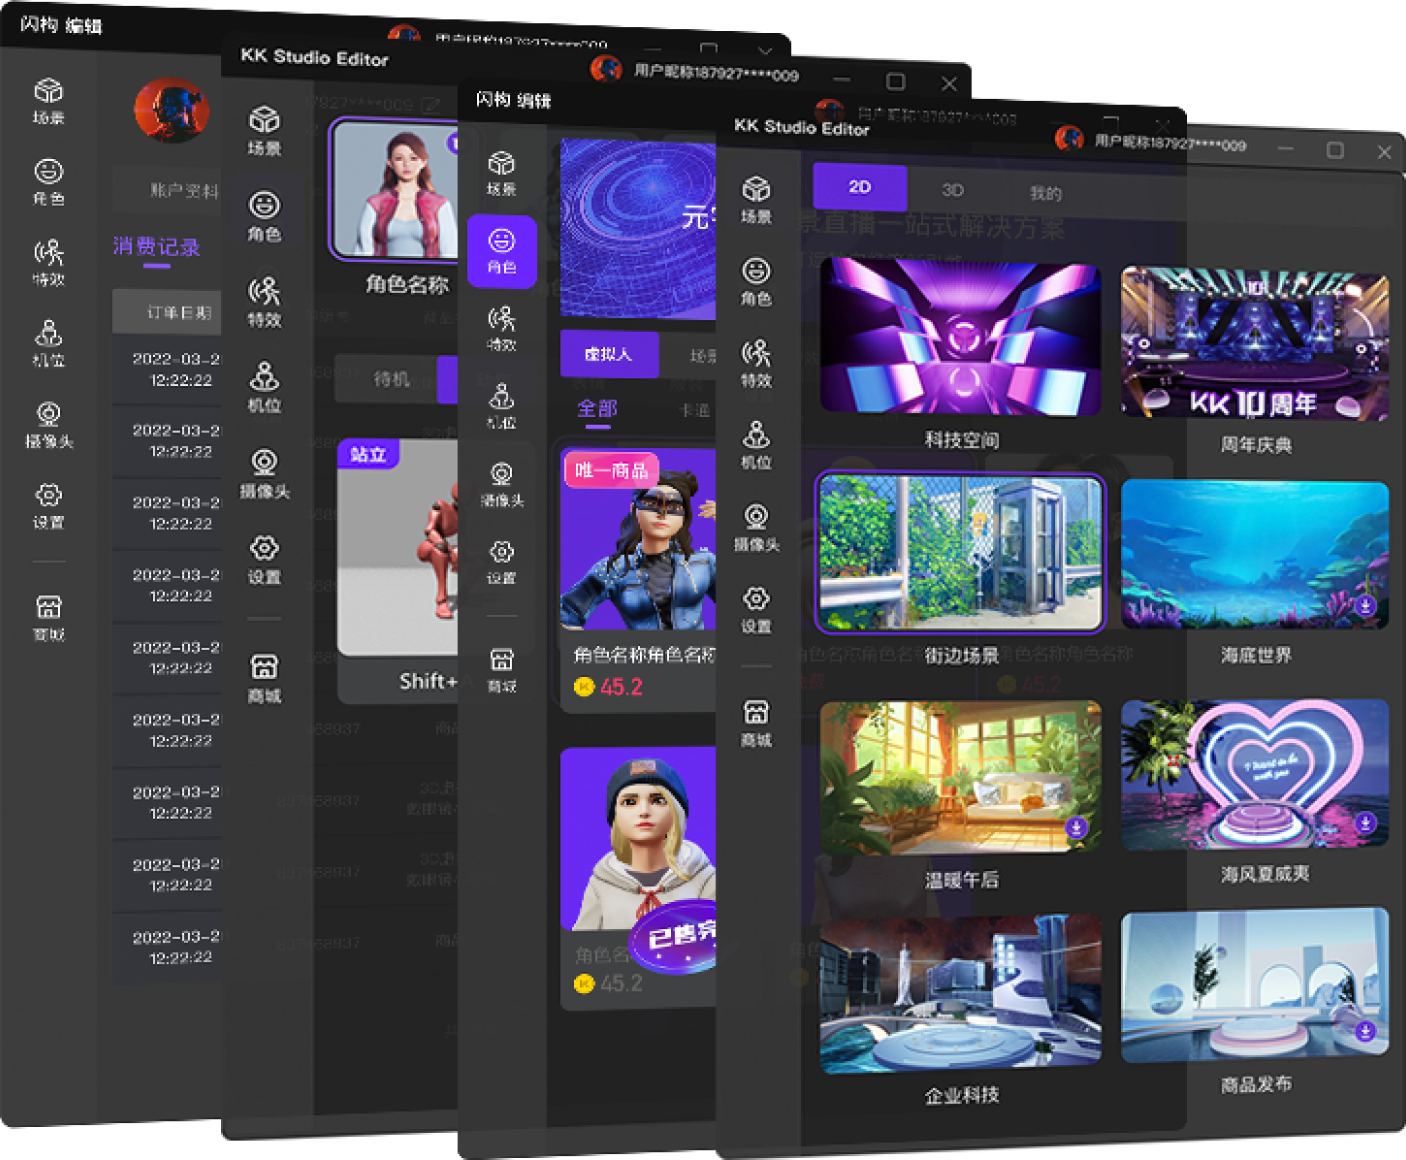Download the 温暖午后 scene via its icon
The height and width of the screenshot is (1160, 1406).
tap(1076, 827)
